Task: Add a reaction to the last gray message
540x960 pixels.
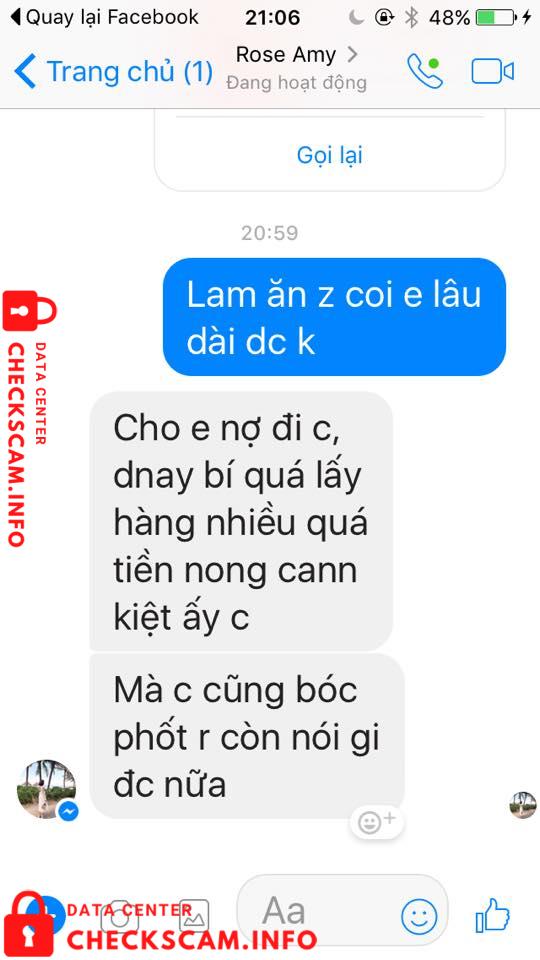Action: click(377, 822)
